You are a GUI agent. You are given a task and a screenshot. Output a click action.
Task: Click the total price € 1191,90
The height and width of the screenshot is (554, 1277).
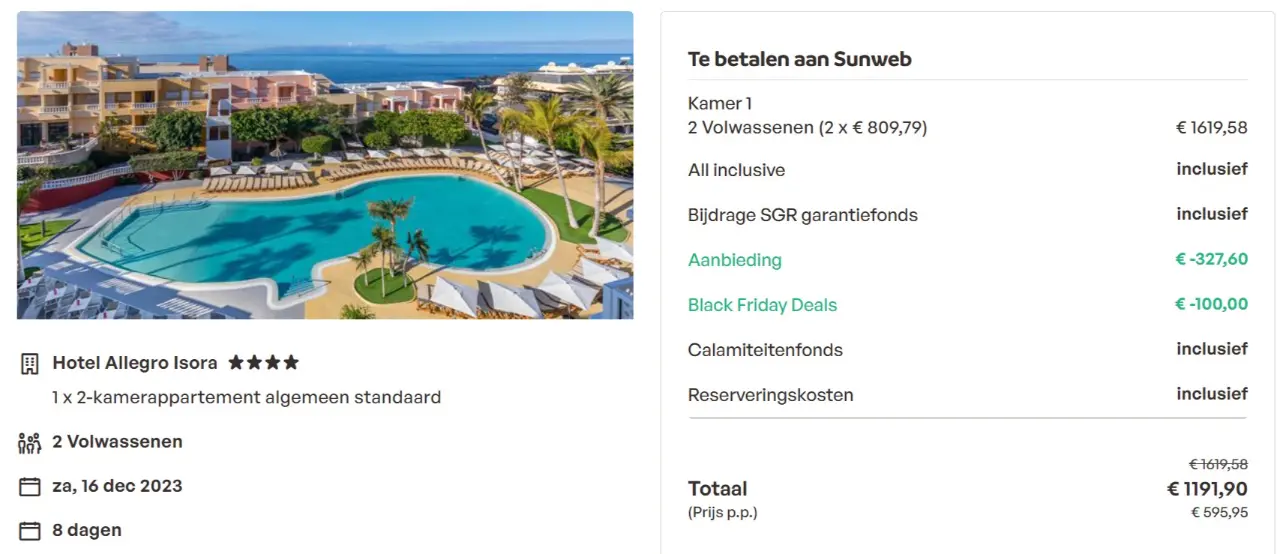(1207, 489)
